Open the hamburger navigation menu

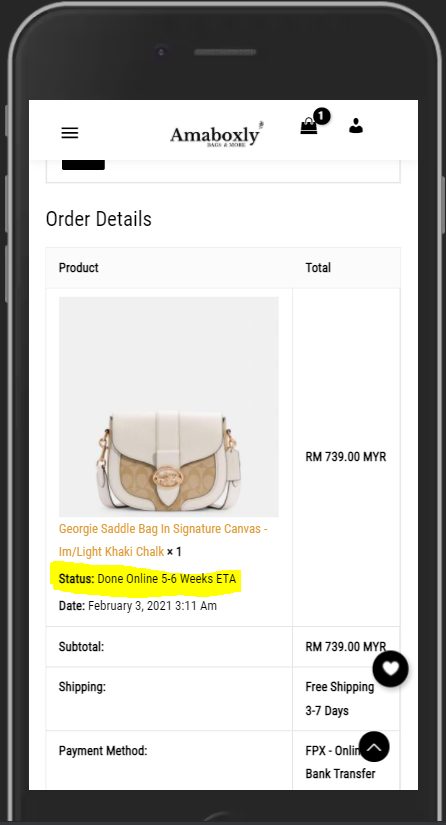point(69,133)
